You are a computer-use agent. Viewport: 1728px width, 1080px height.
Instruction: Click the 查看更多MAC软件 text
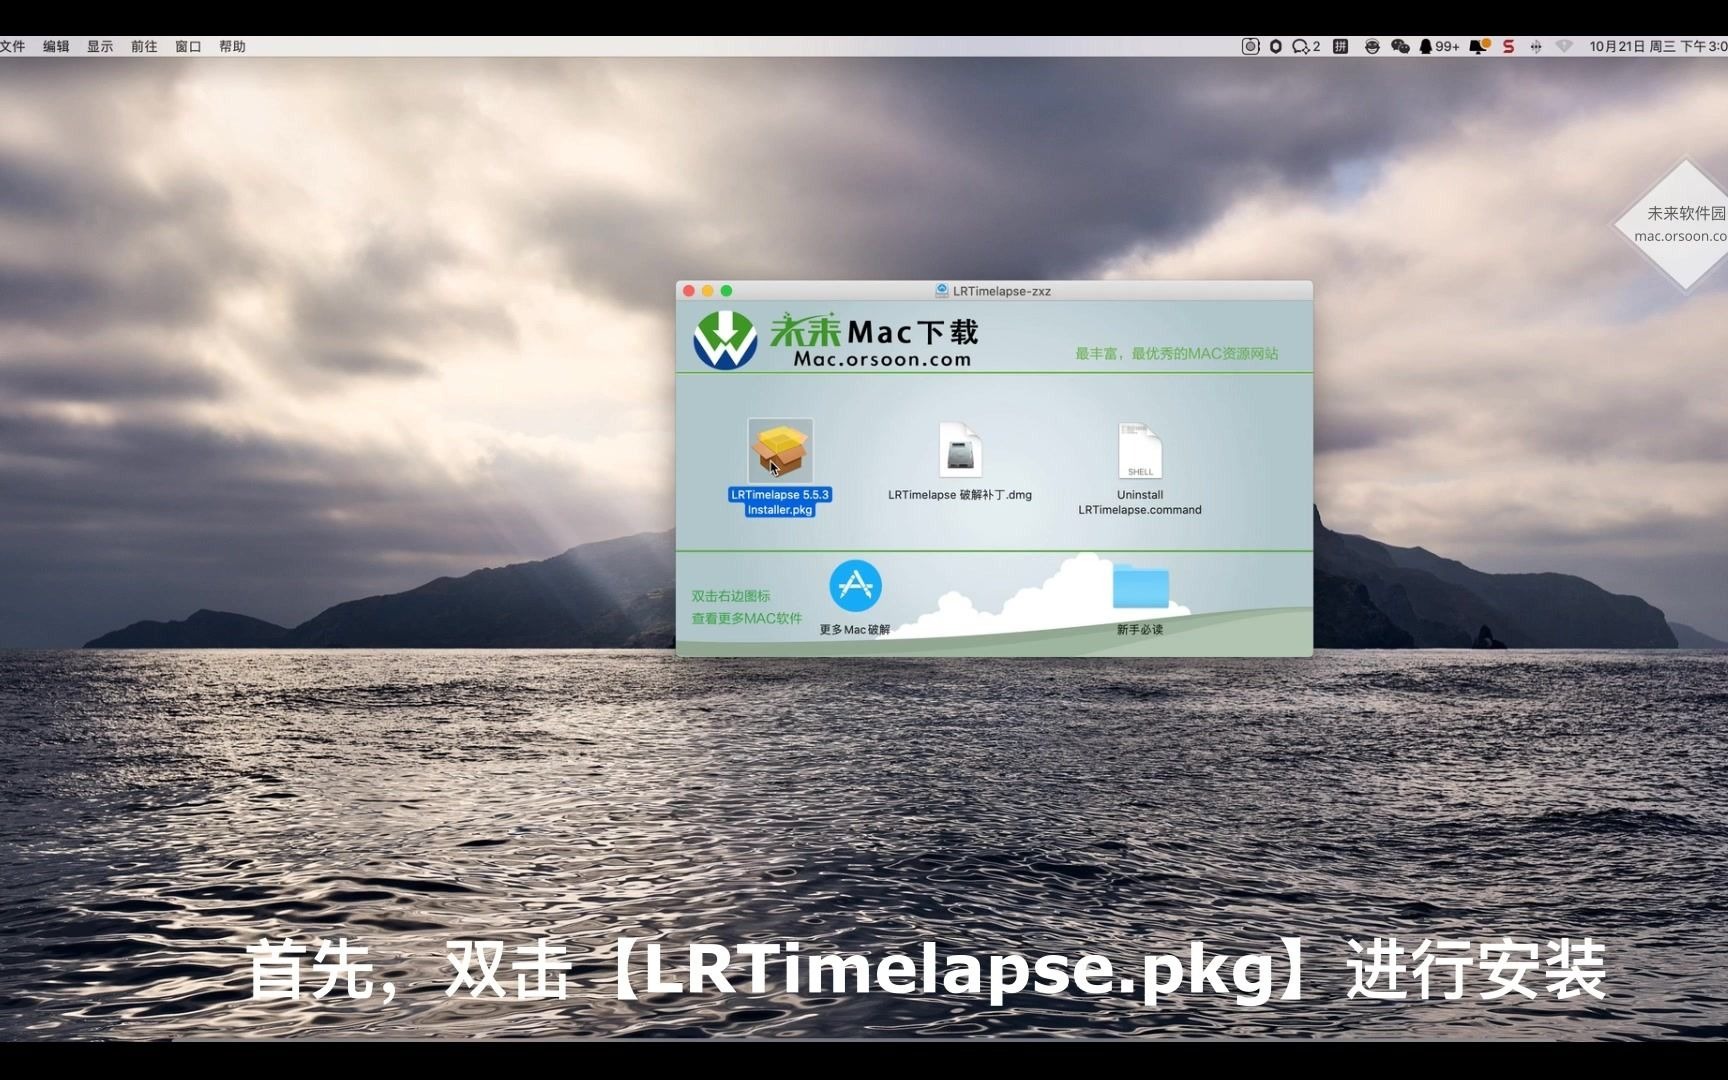pyautogui.click(x=747, y=618)
